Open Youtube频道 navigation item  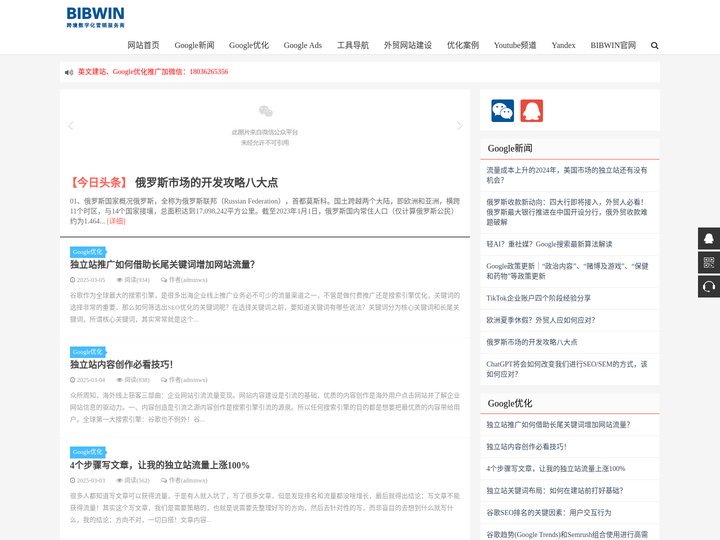(515, 45)
